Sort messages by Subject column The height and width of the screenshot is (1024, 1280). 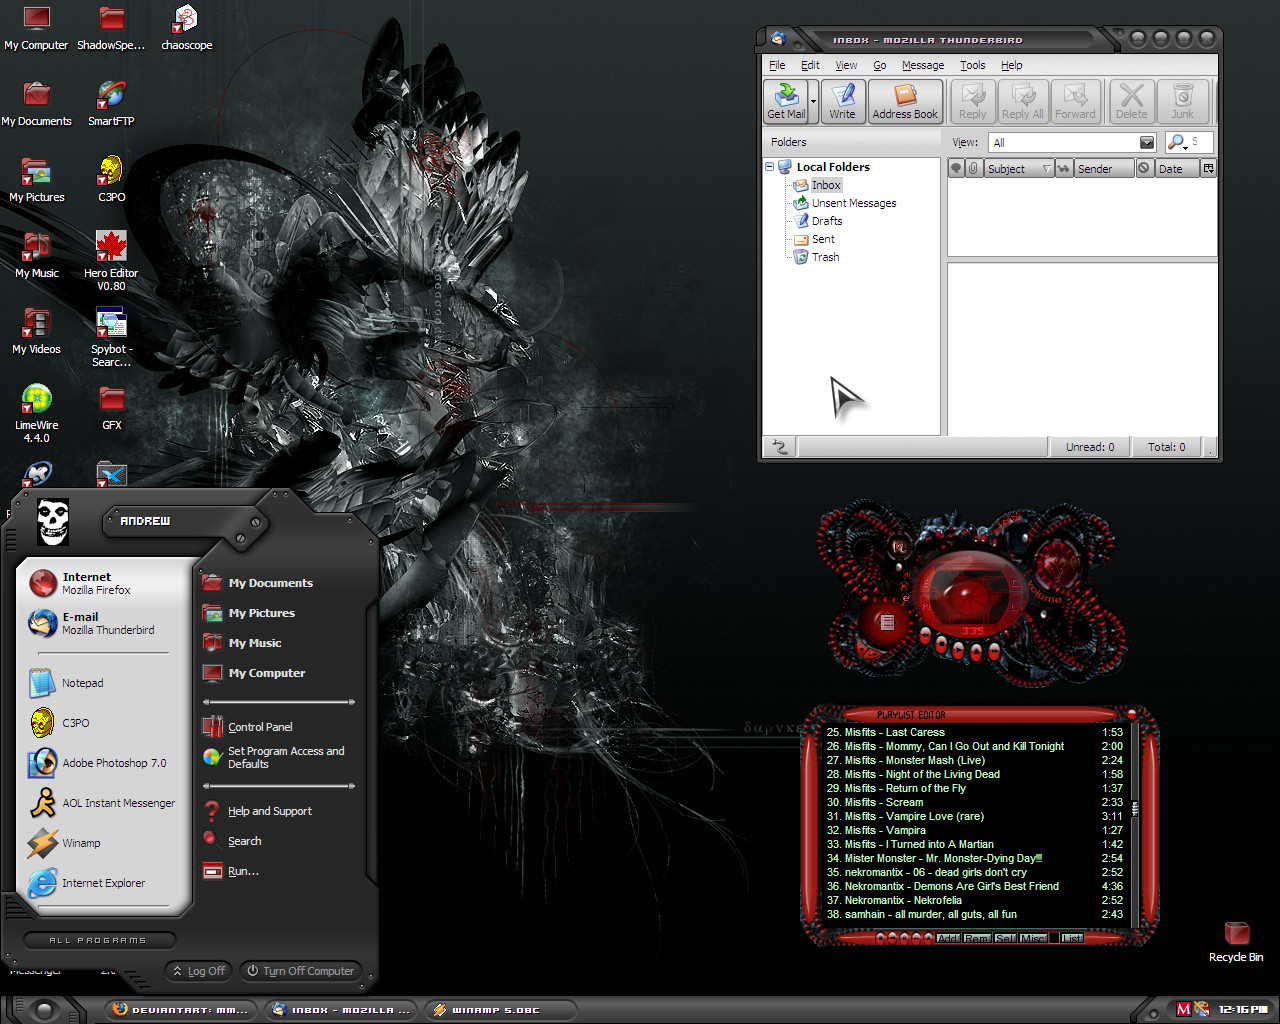[1019, 168]
